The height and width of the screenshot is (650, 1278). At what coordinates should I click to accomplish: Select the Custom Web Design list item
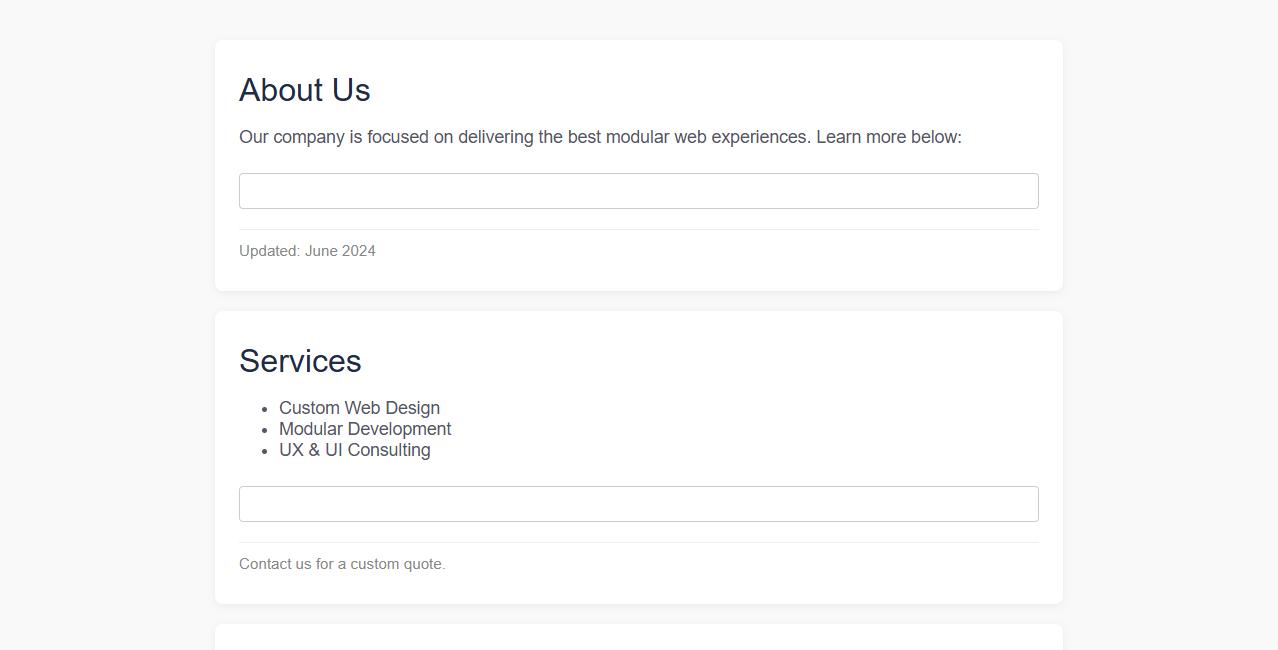click(359, 408)
